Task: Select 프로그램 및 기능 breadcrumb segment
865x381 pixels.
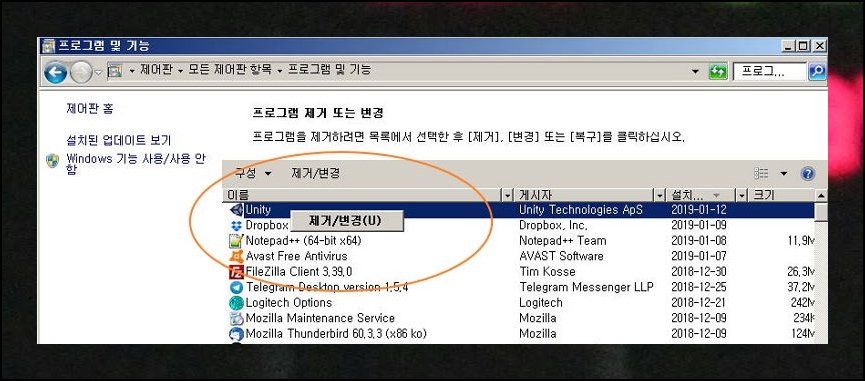Action: tap(329, 70)
